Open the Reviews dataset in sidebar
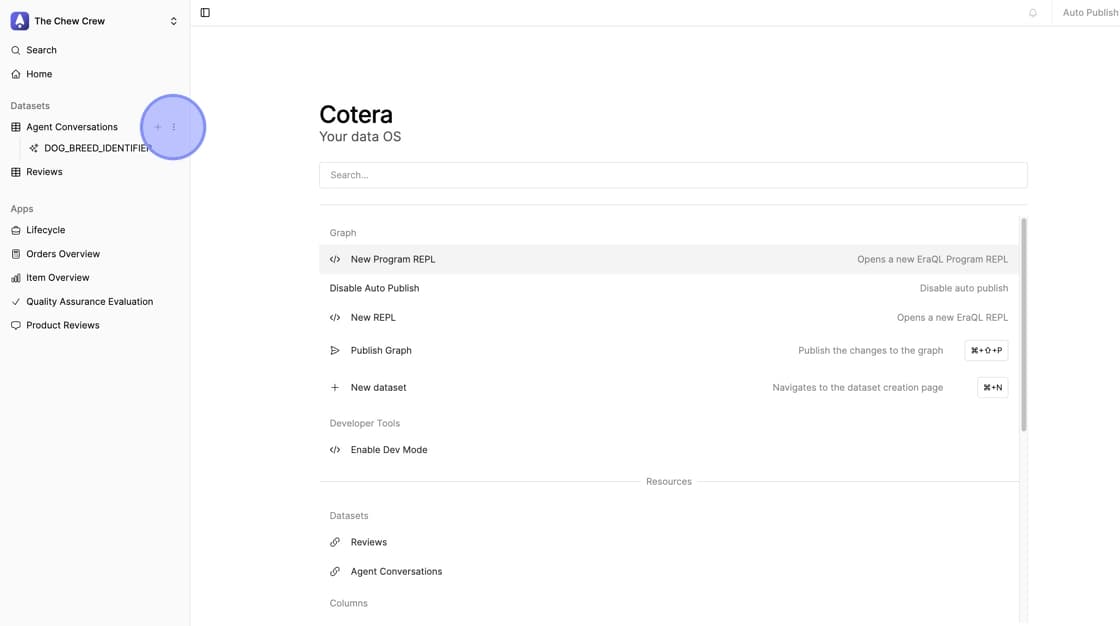This screenshot has width=1120, height=626. (x=44, y=172)
